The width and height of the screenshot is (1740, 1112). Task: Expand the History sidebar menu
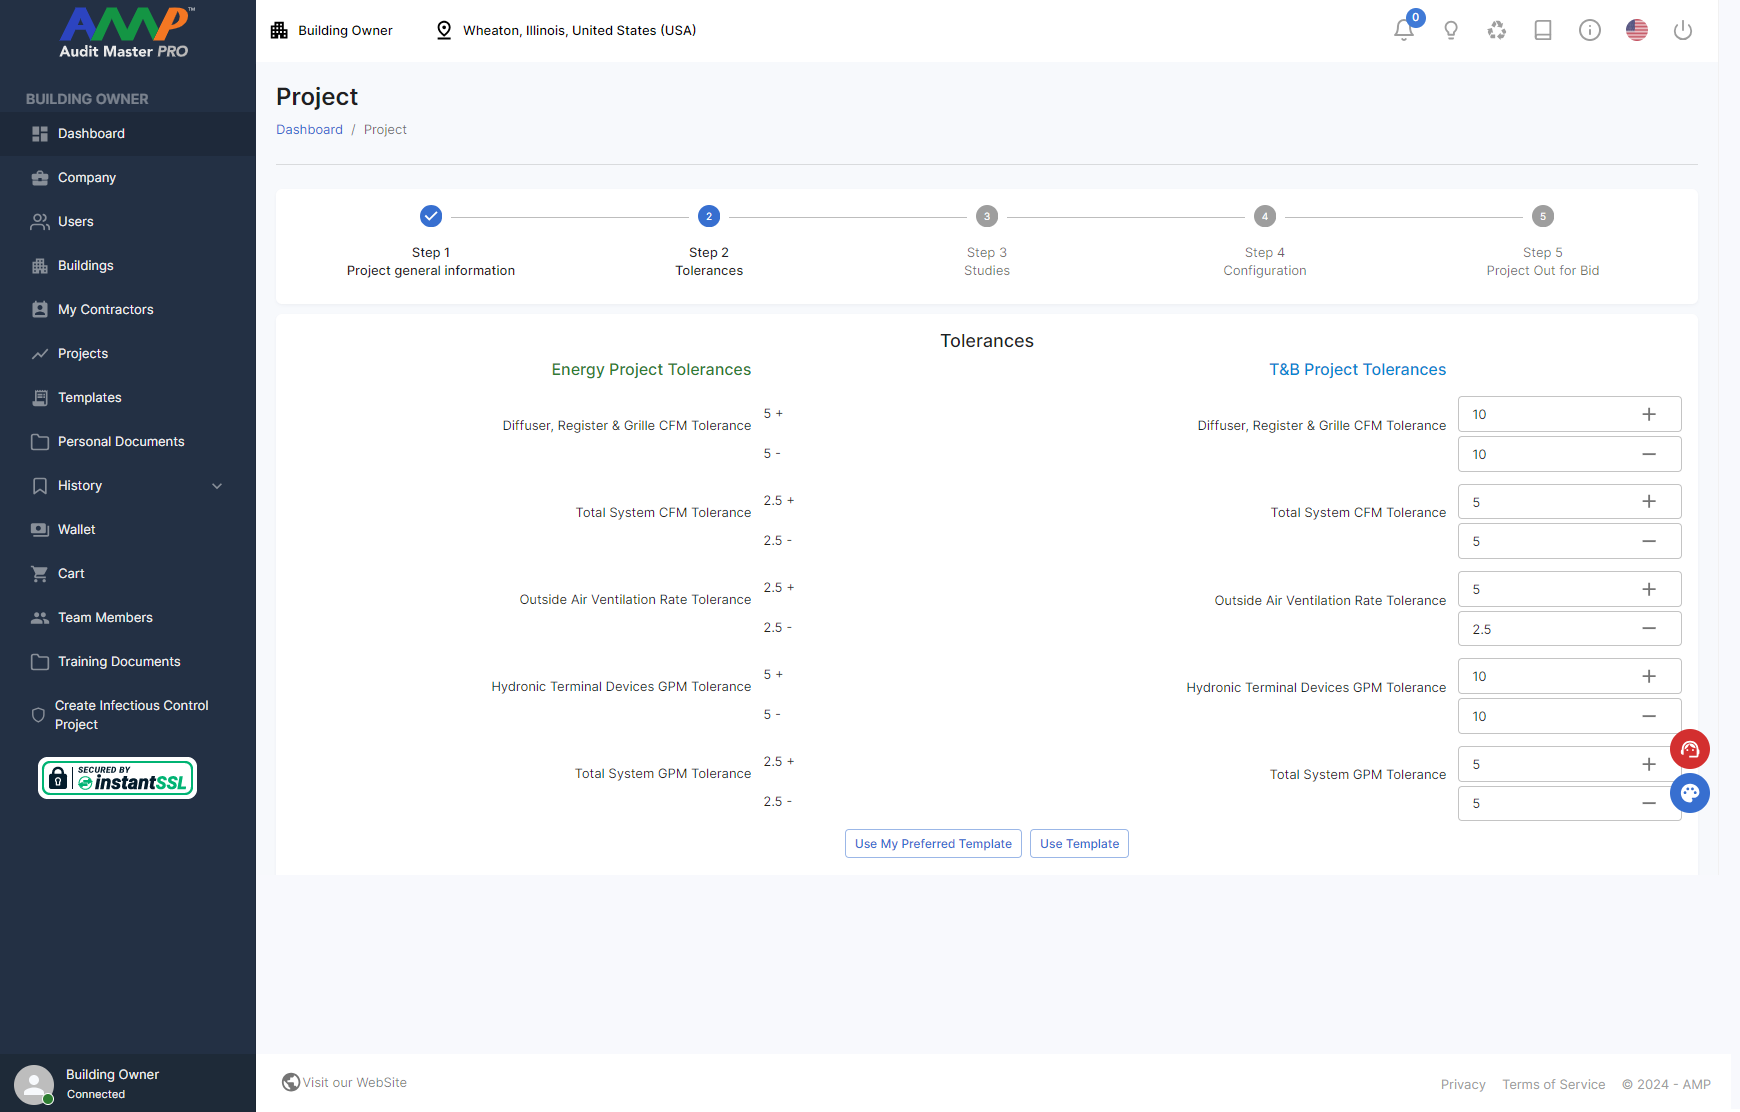(127, 485)
